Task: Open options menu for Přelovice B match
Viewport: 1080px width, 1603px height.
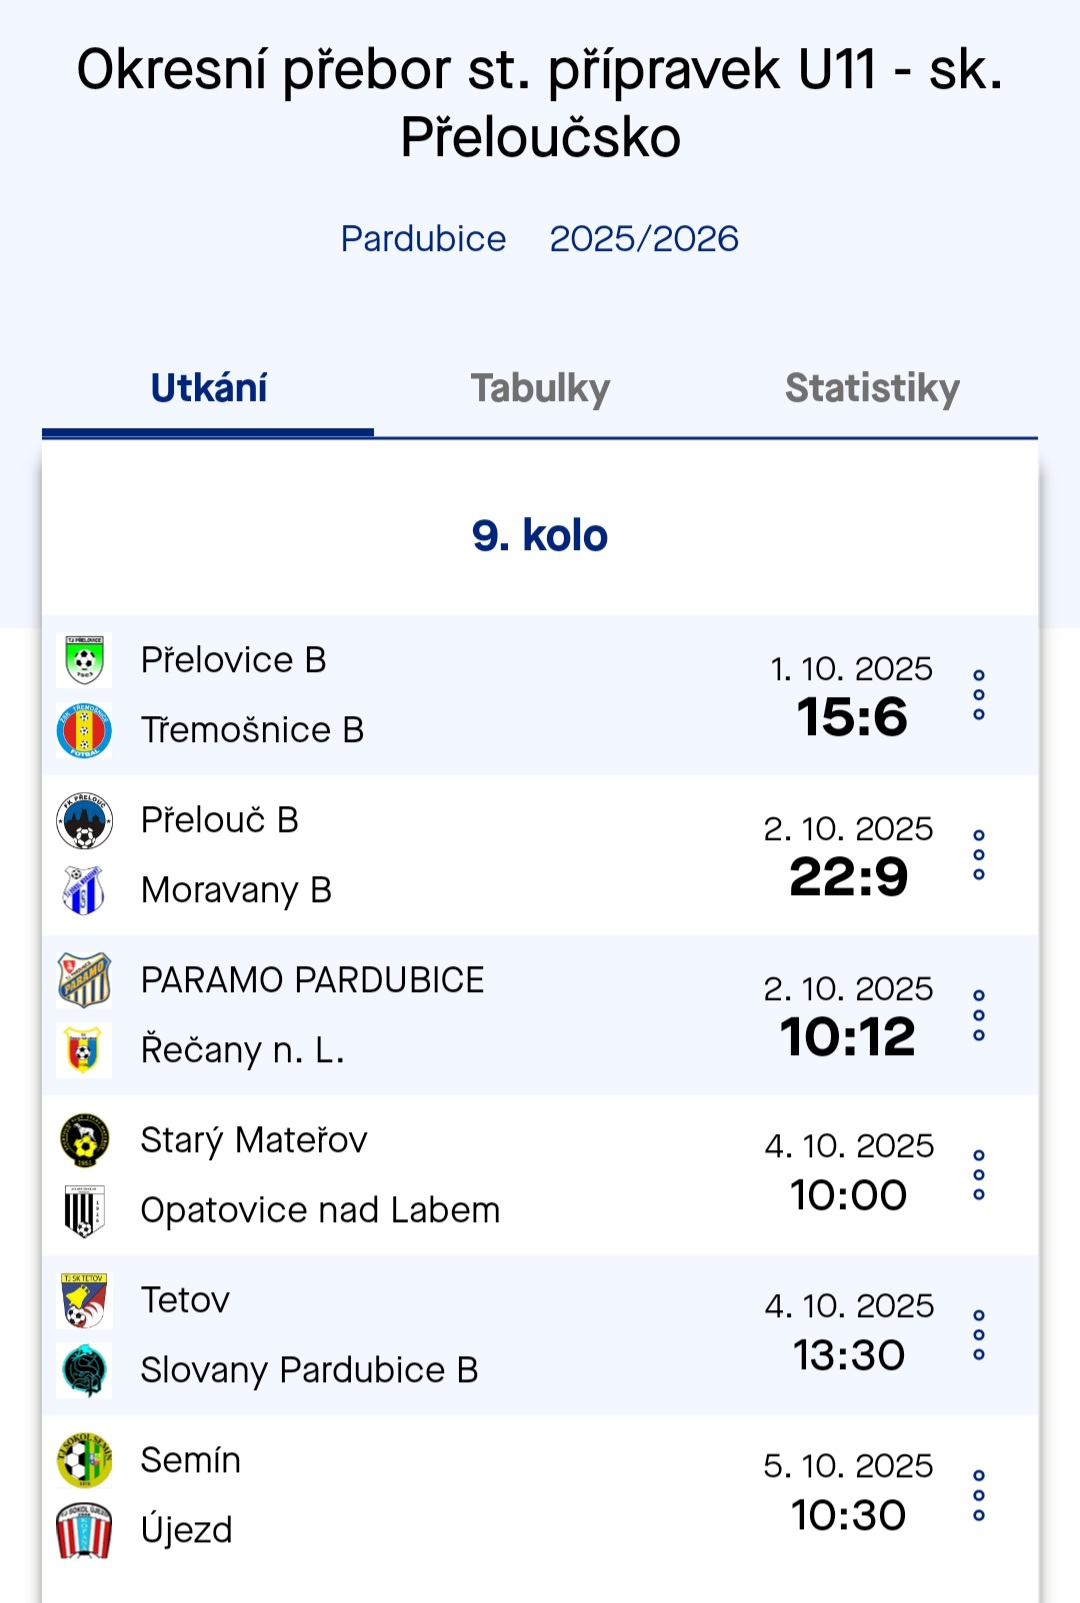Action: click(x=979, y=695)
